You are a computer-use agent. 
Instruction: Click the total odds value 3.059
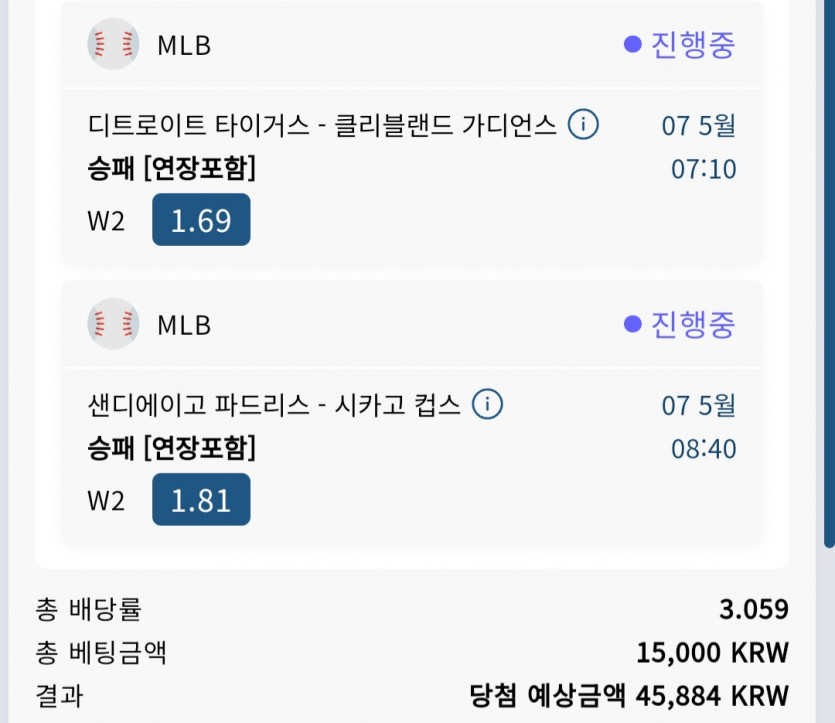[x=754, y=609]
